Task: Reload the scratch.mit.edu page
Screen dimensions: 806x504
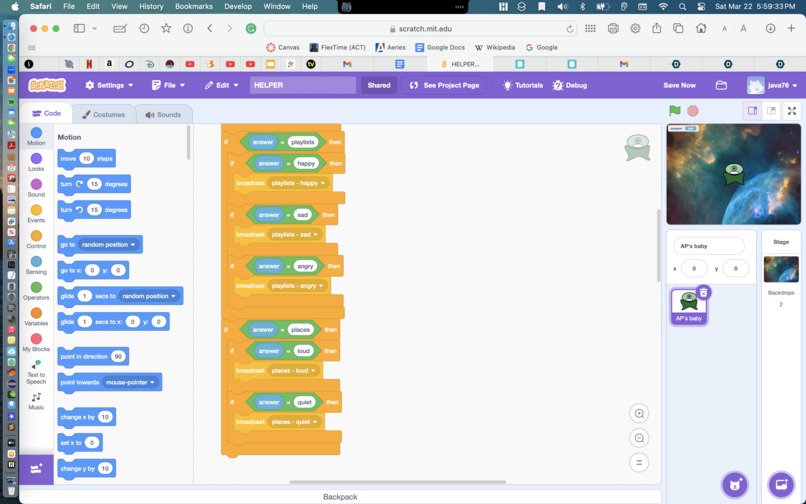Action: pos(570,29)
